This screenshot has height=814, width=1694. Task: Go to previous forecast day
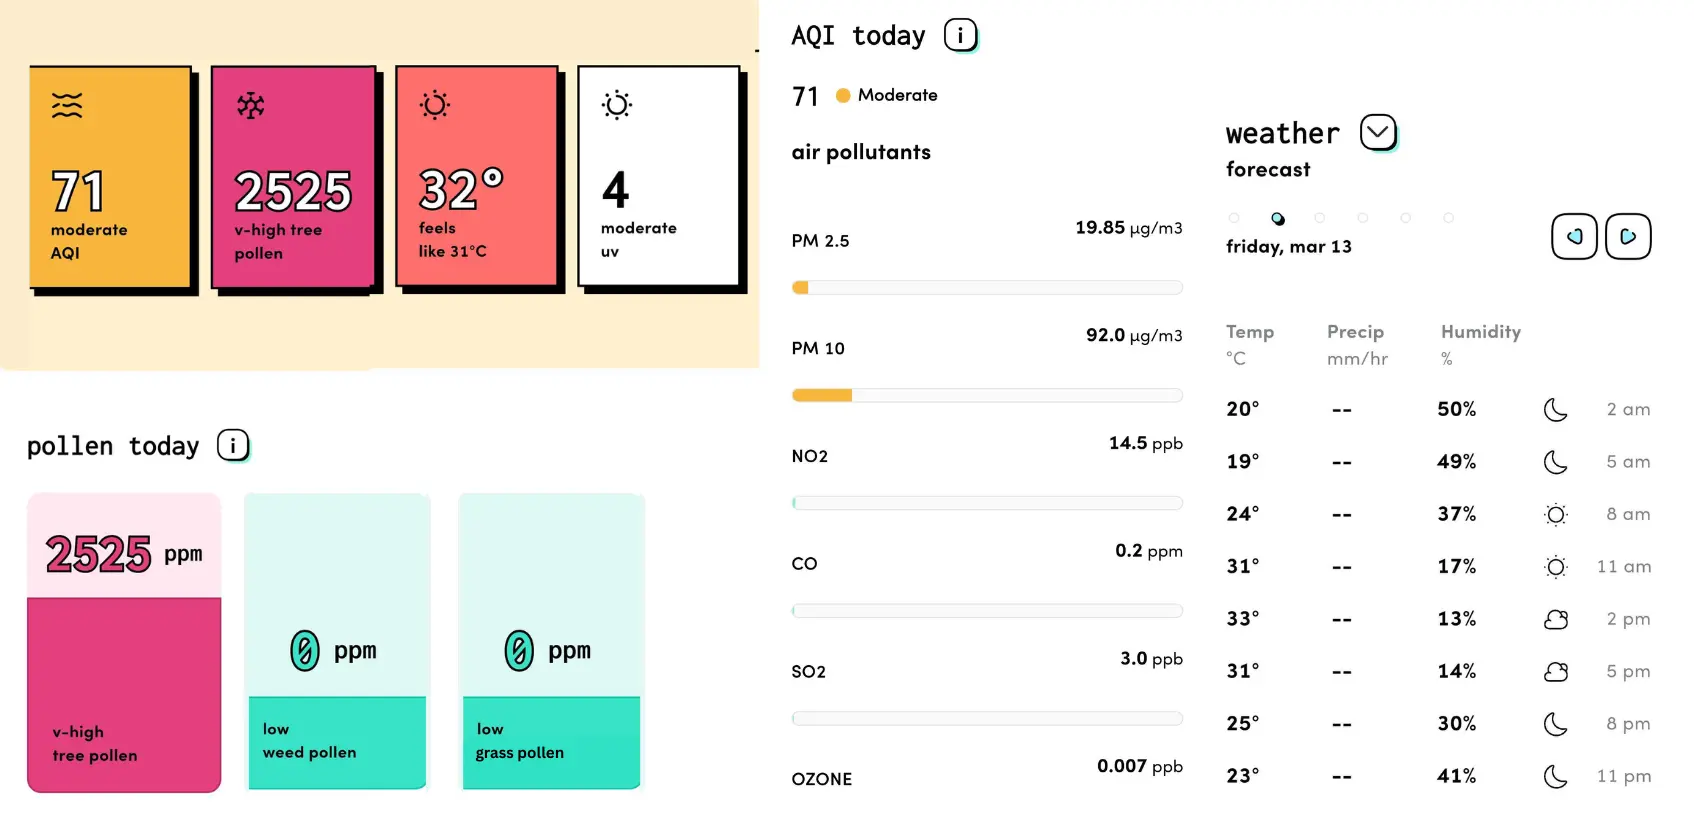(1574, 237)
